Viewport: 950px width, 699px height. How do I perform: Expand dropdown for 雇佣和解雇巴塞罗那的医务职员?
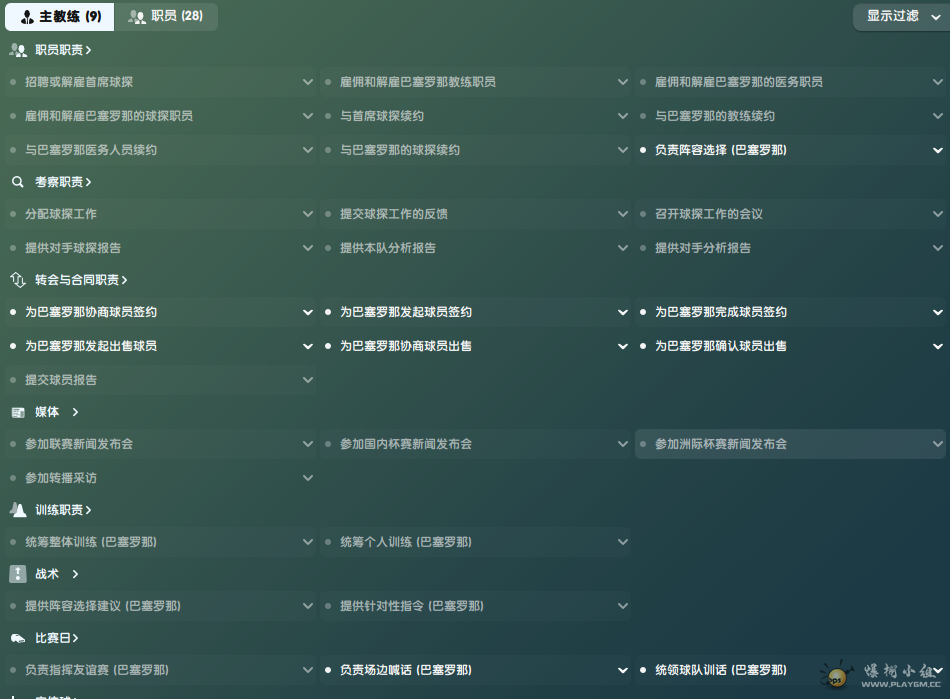click(x=938, y=82)
